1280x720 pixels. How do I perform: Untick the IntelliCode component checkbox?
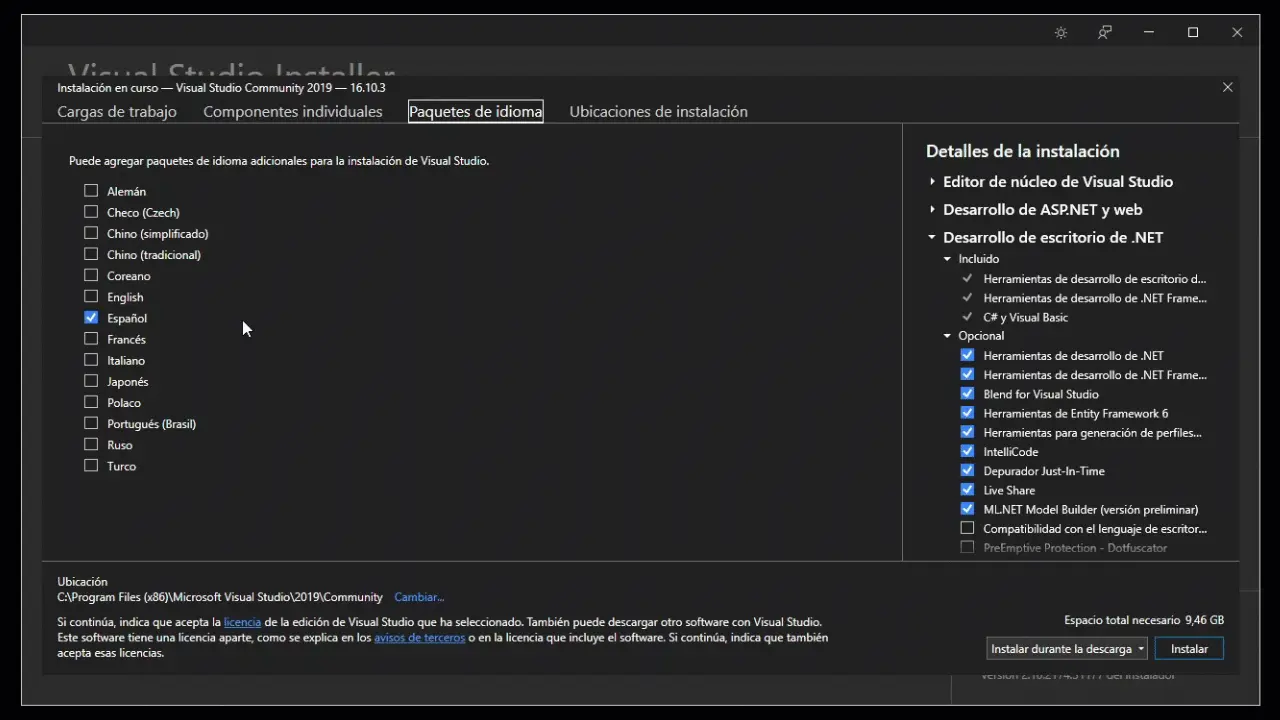[967, 452]
